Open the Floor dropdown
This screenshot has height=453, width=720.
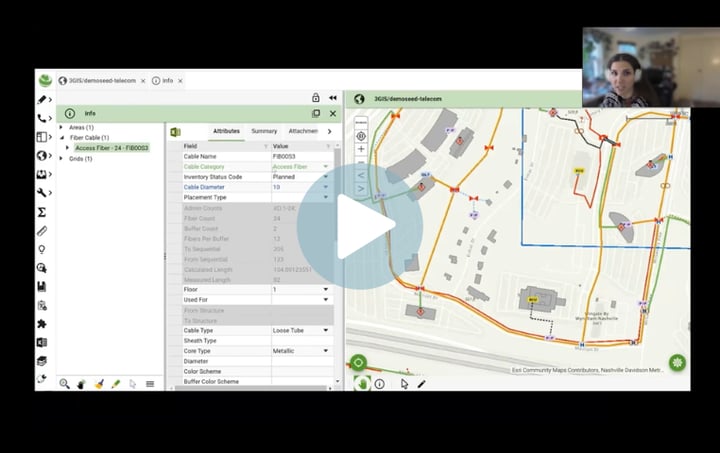326,290
